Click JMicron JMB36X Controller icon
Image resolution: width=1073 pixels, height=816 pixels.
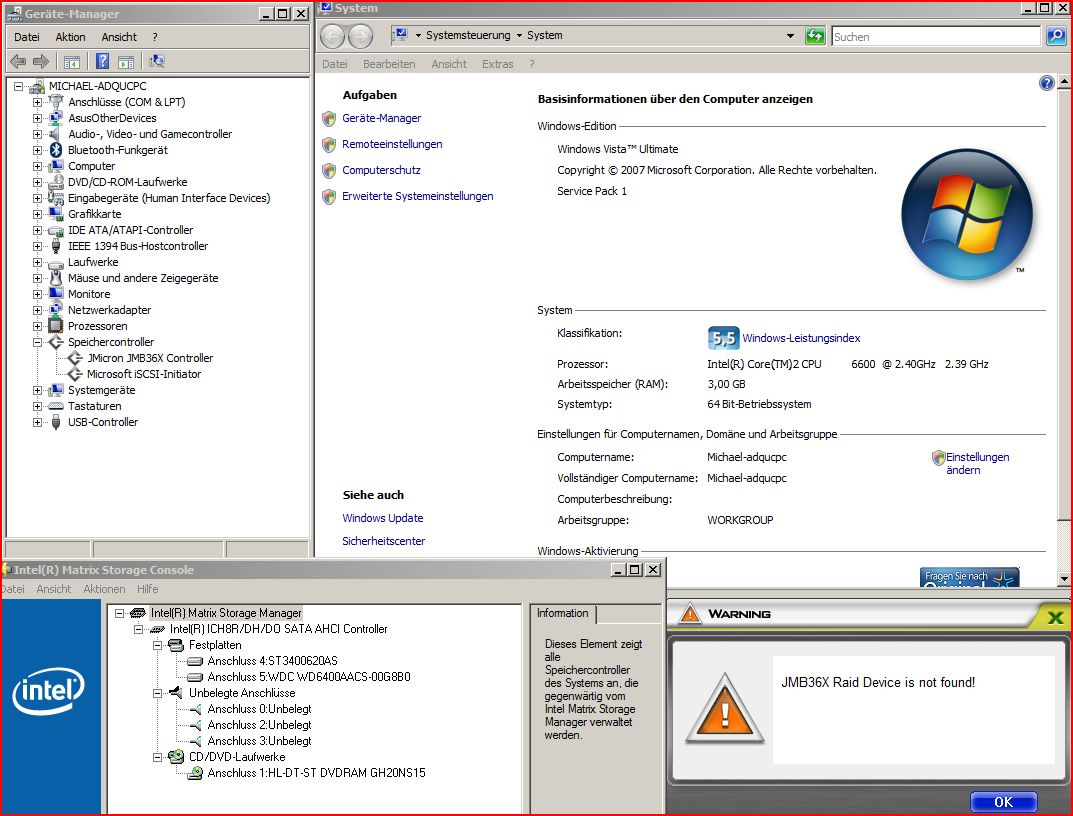pyautogui.click(x=75, y=358)
